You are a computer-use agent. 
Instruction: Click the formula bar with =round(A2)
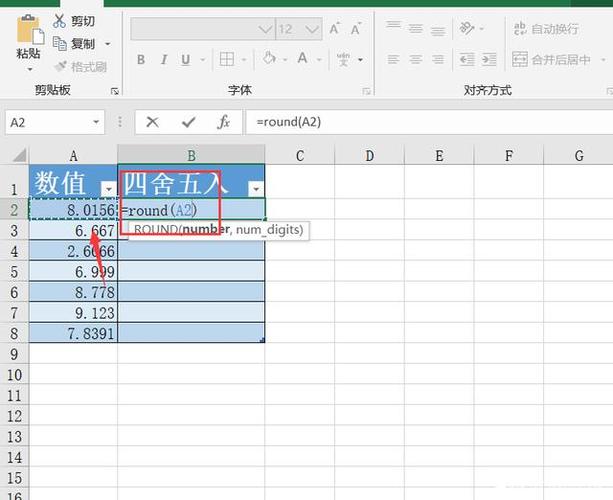click(x=428, y=122)
